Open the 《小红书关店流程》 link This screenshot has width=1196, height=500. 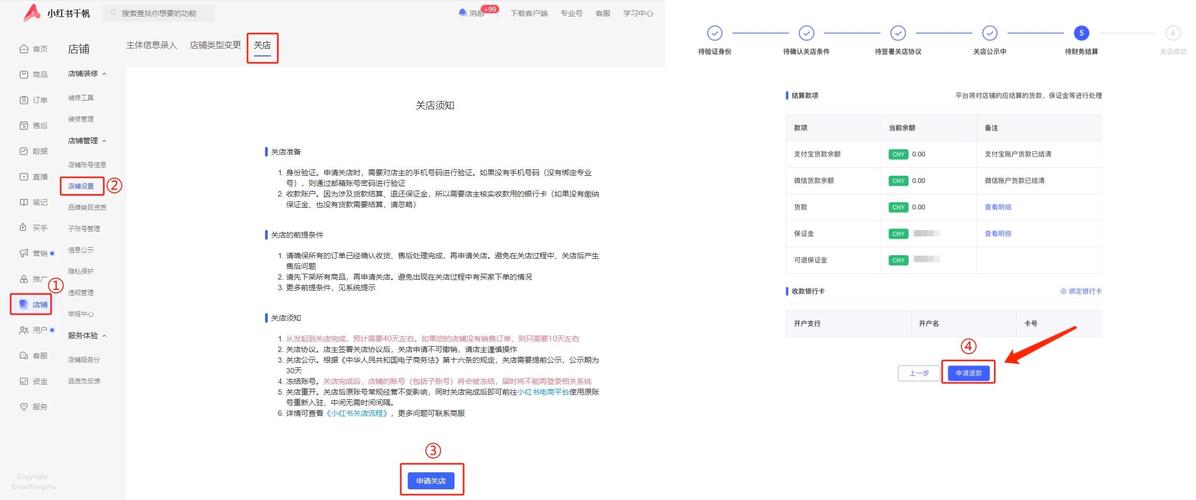click(358, 413)
